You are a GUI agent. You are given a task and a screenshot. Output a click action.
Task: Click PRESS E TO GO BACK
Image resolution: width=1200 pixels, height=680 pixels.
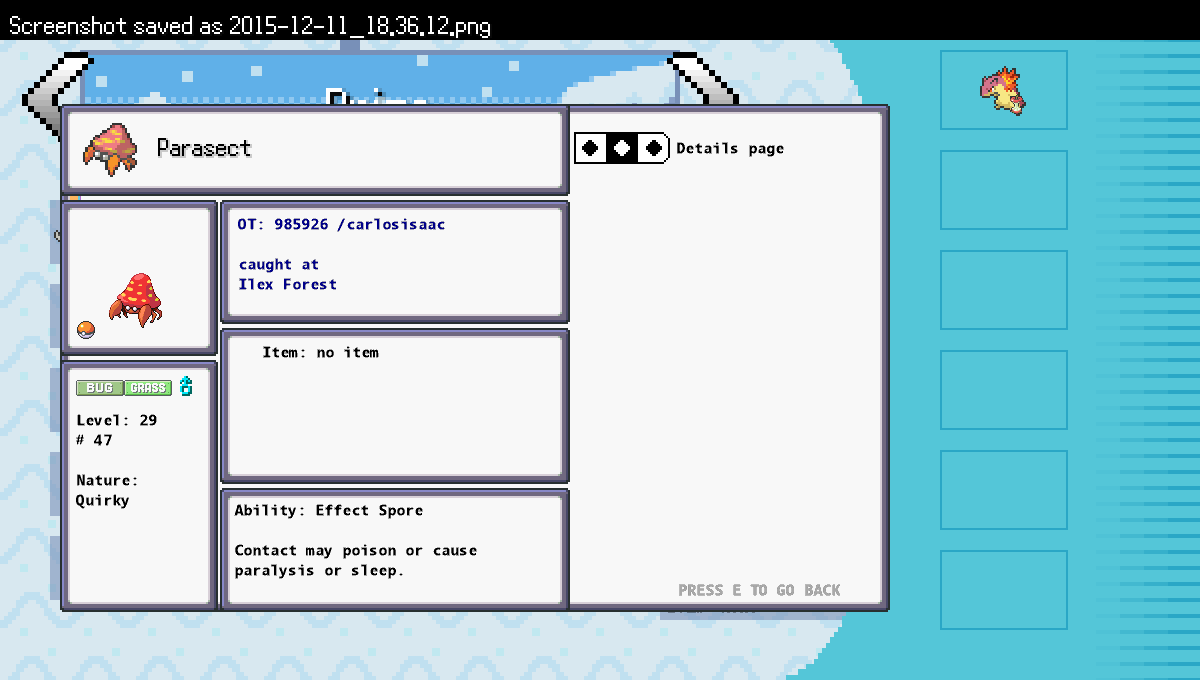pyautogui.click(x=759, y=590)
